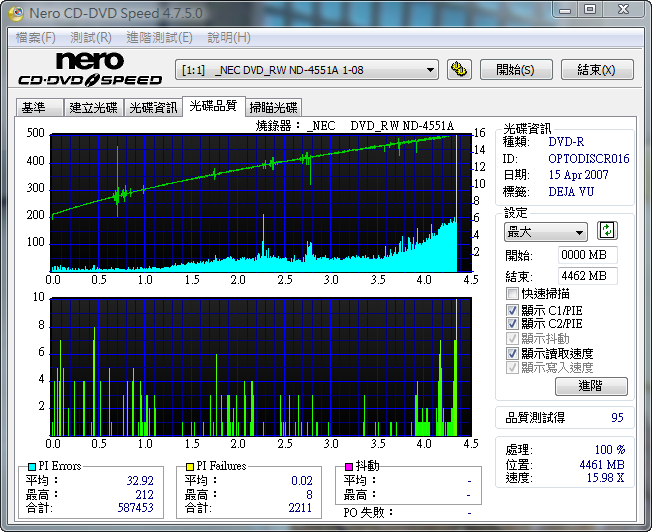652x532 pixels.
Task: Toggle the 快速掃描 checkbox
Action: [512, 294]
